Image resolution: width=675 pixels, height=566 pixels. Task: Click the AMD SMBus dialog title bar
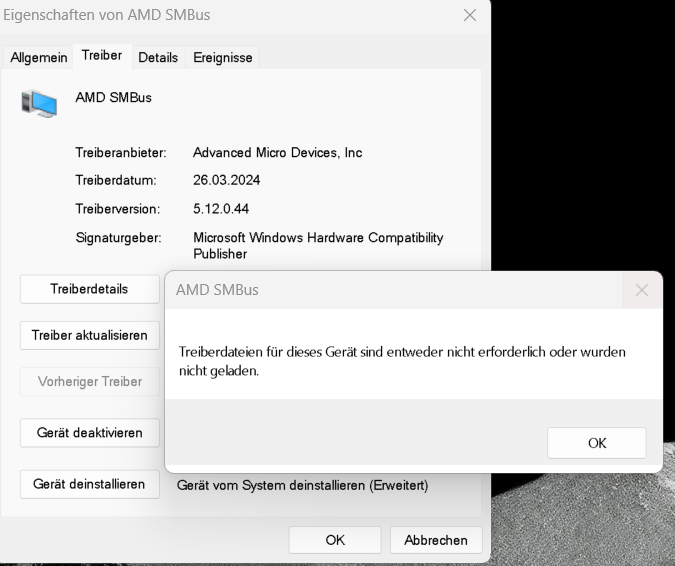click(x=393, y=290)
